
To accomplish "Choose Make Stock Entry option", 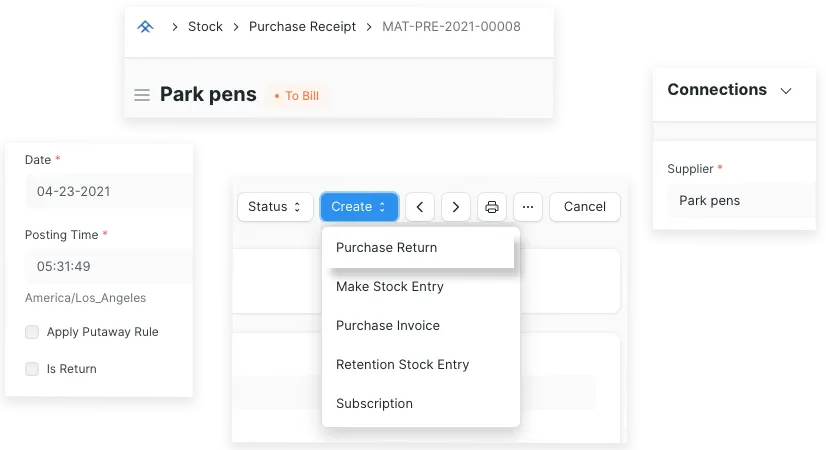I will 389,287.
